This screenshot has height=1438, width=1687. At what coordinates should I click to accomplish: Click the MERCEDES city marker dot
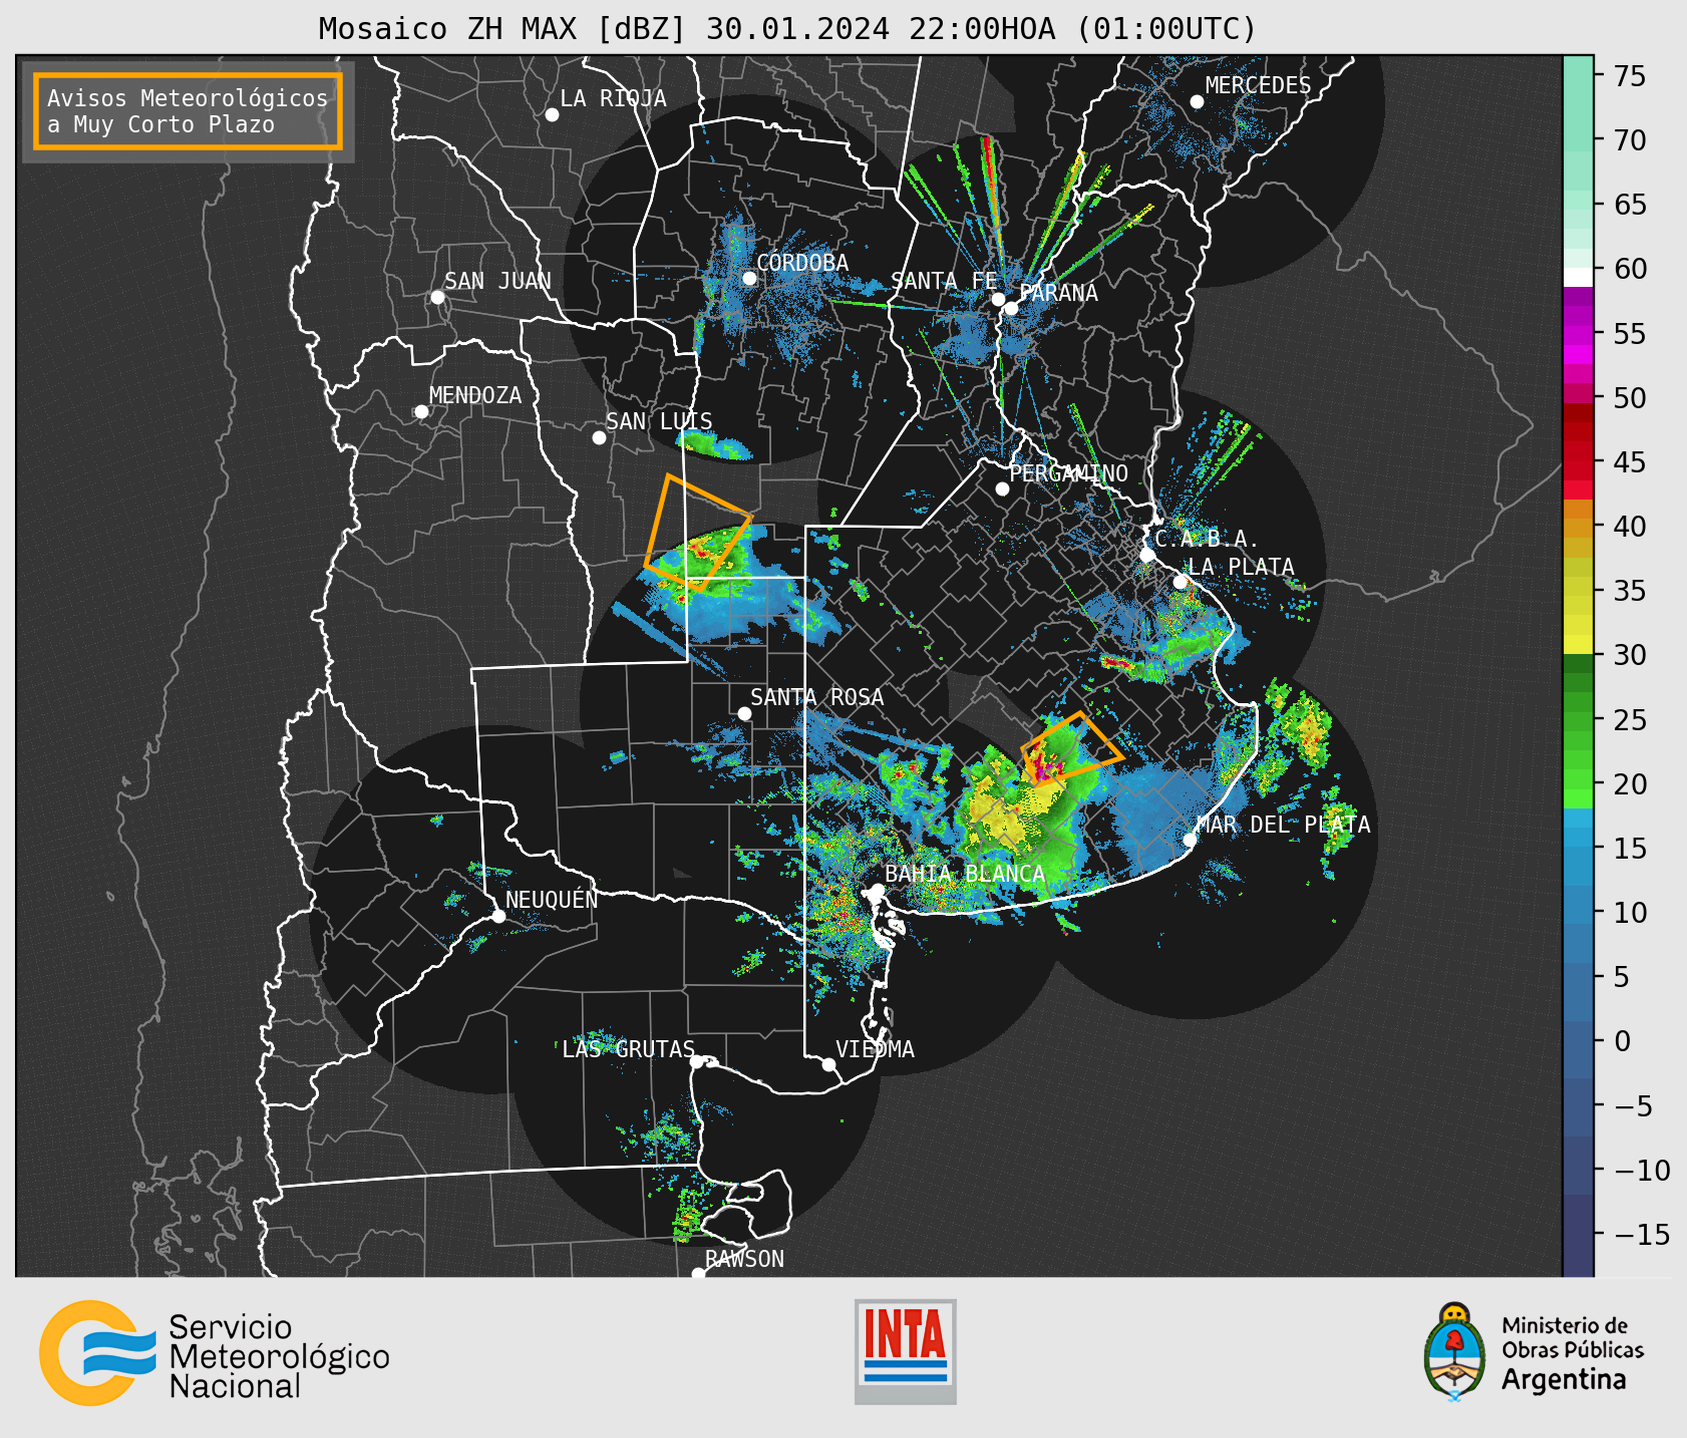pos(1197,102)
